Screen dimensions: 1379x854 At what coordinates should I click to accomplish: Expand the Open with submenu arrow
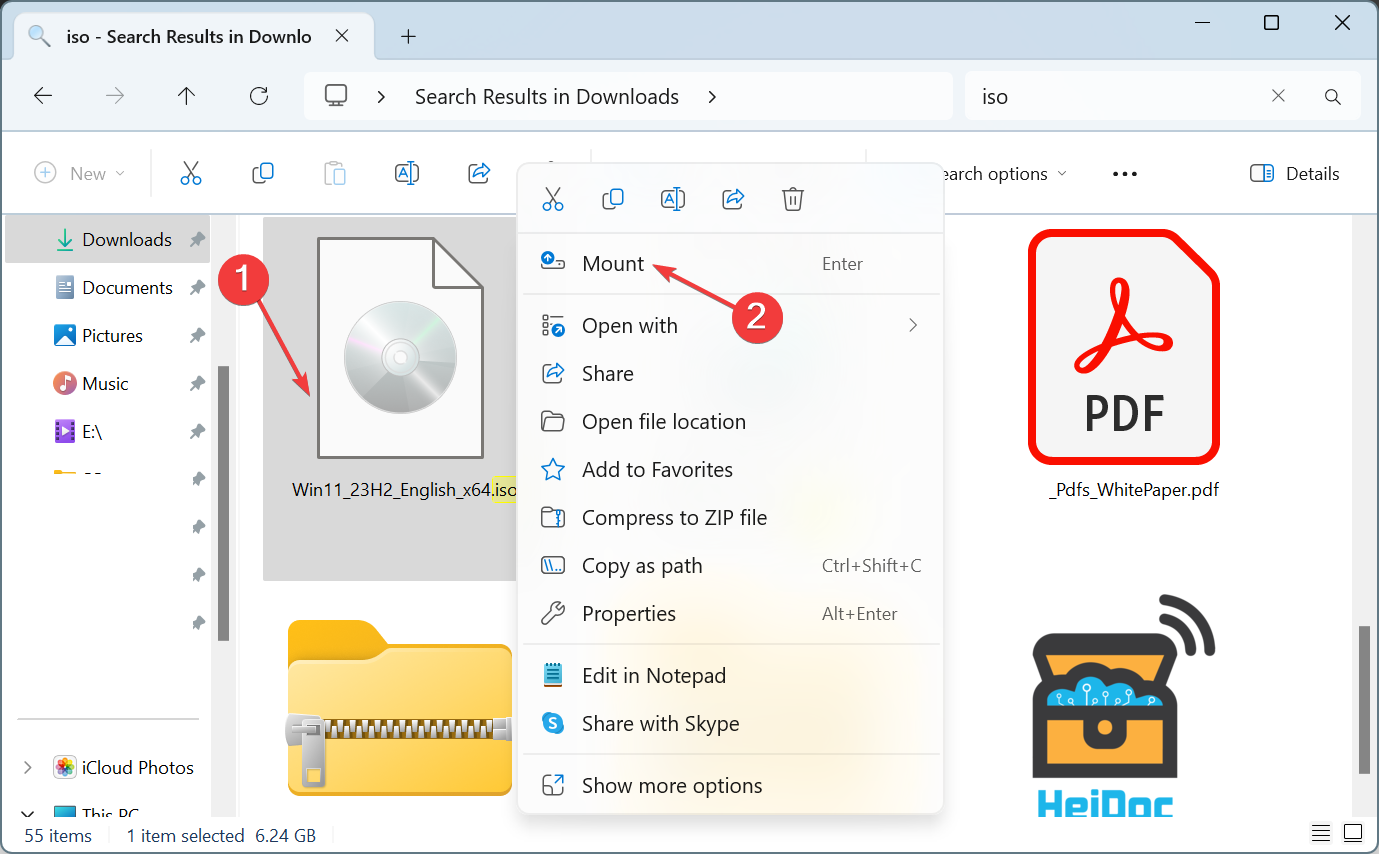pyautogui.click(x=913, y=325)
